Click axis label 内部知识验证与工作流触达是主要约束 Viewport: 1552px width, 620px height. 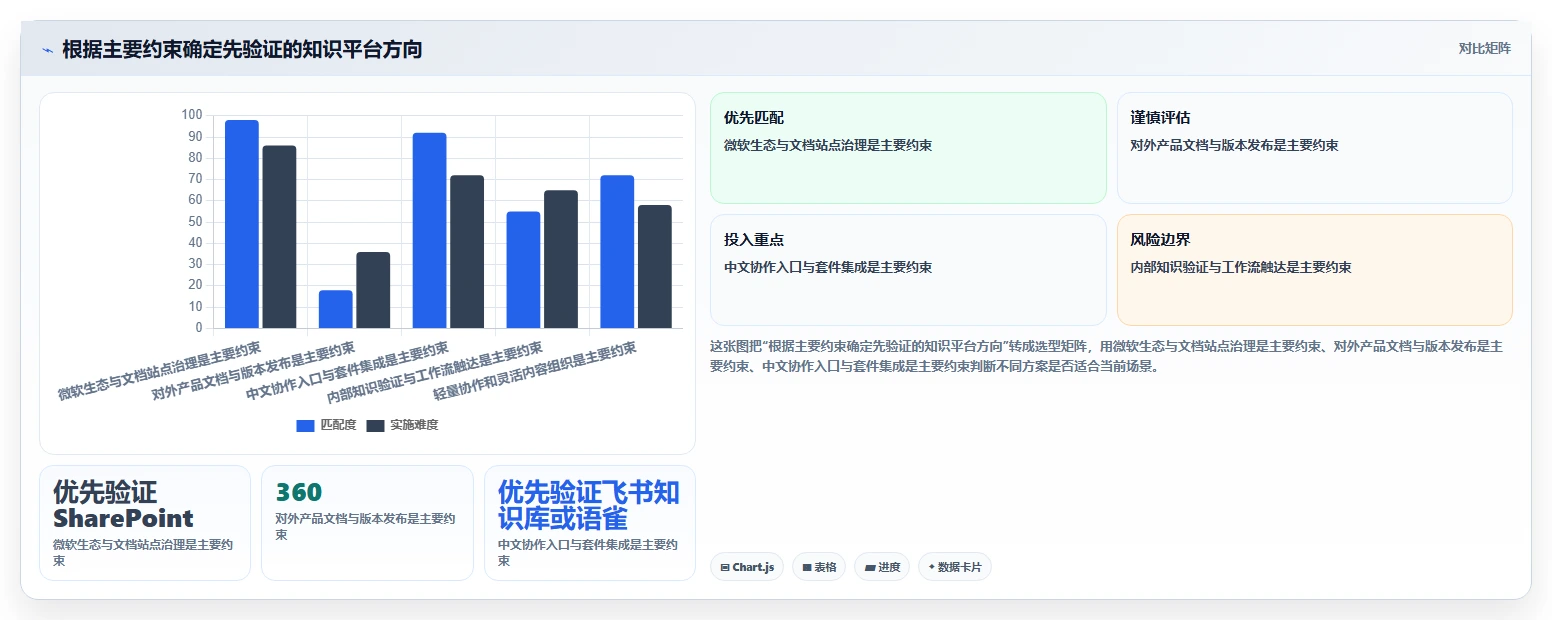tap(435, 373)
